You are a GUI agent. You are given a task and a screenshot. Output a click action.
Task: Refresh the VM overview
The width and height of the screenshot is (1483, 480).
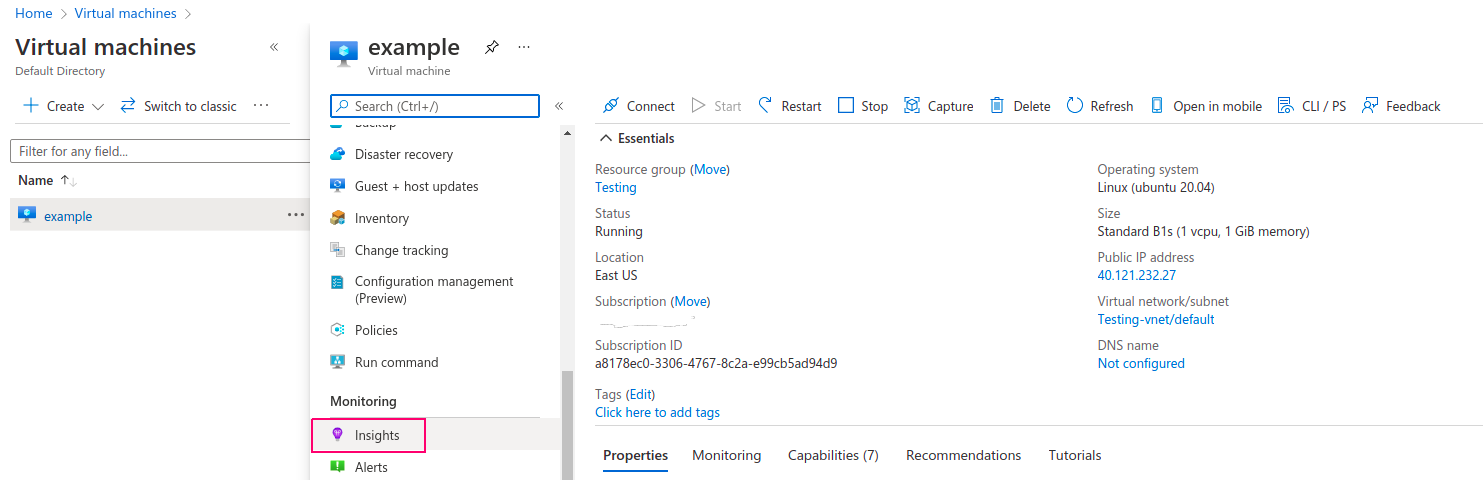[1100, 106]
